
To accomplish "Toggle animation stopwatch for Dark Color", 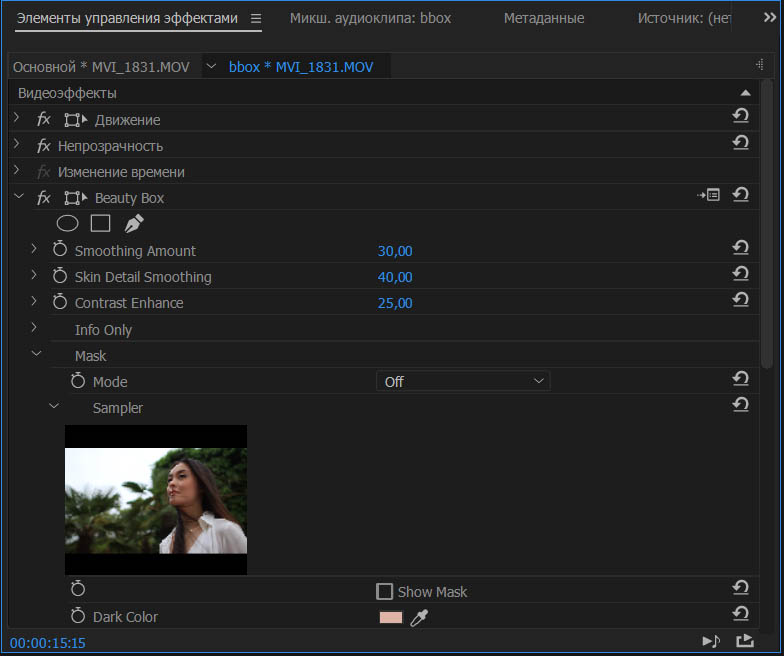I will click(78, 615).
